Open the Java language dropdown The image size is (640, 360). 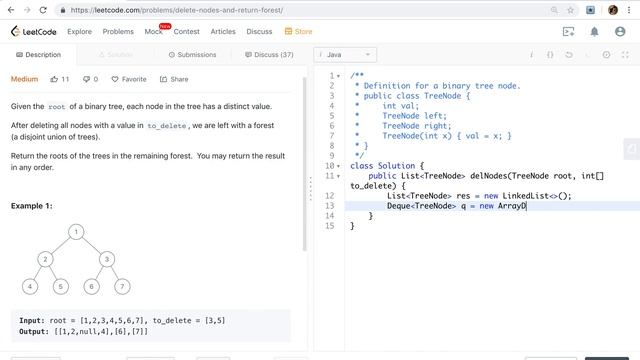[345, 55]
